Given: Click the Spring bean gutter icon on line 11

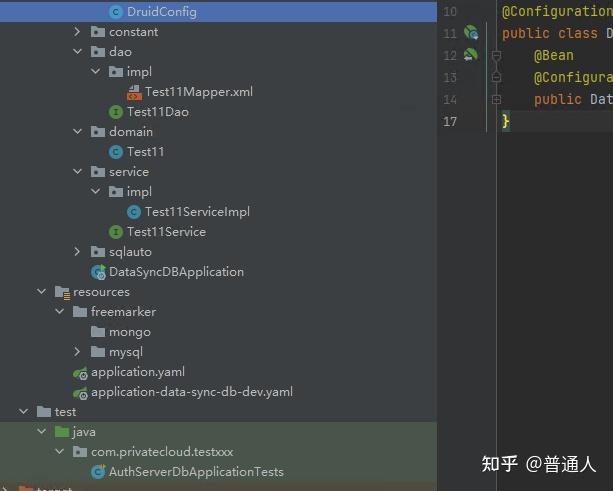Looking at the screenshot, I should pyautogui.click(x=471, y=32).
